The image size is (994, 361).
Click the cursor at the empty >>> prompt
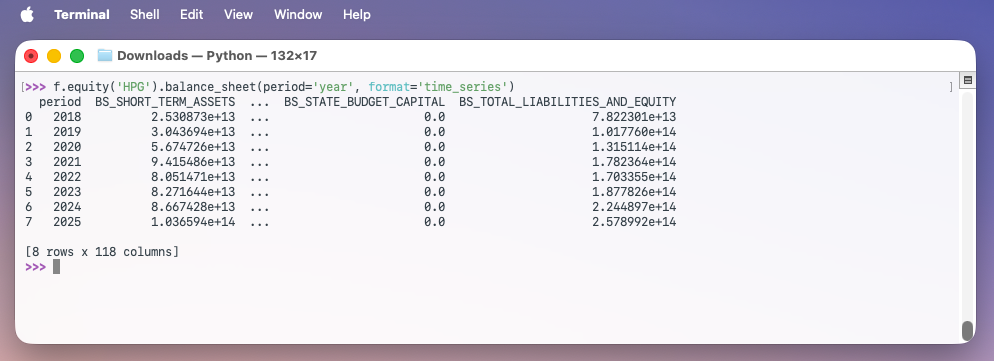(56, 267)
